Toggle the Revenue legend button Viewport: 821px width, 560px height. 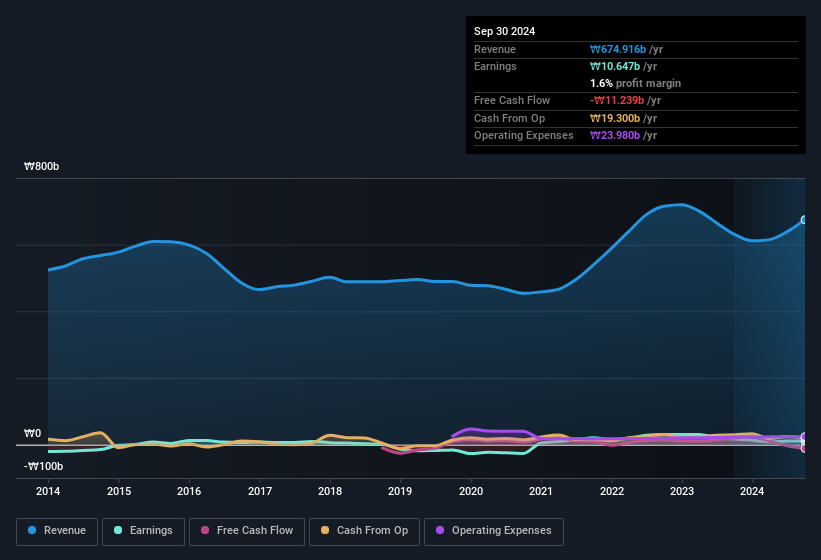click(57, 531)
